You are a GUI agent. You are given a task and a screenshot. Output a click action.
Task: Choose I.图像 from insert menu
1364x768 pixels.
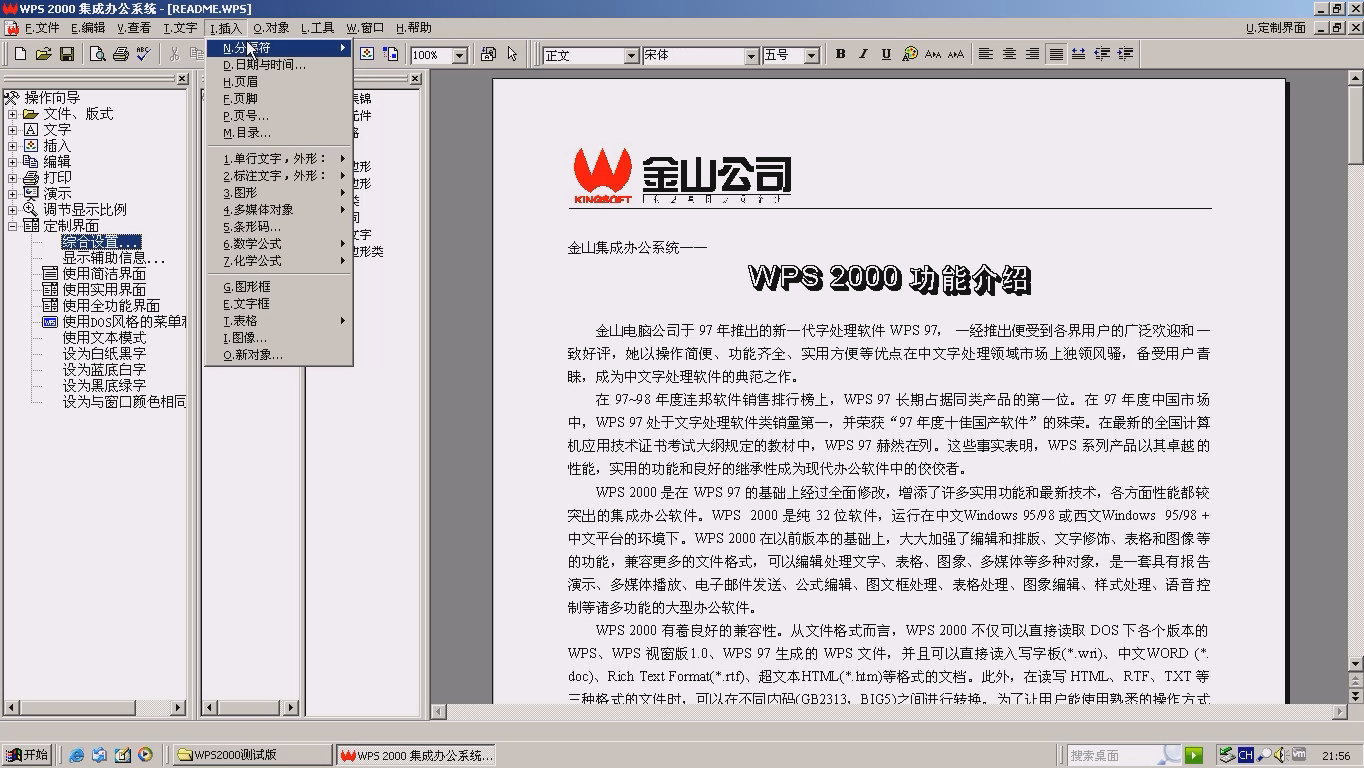tap(279, 338)
